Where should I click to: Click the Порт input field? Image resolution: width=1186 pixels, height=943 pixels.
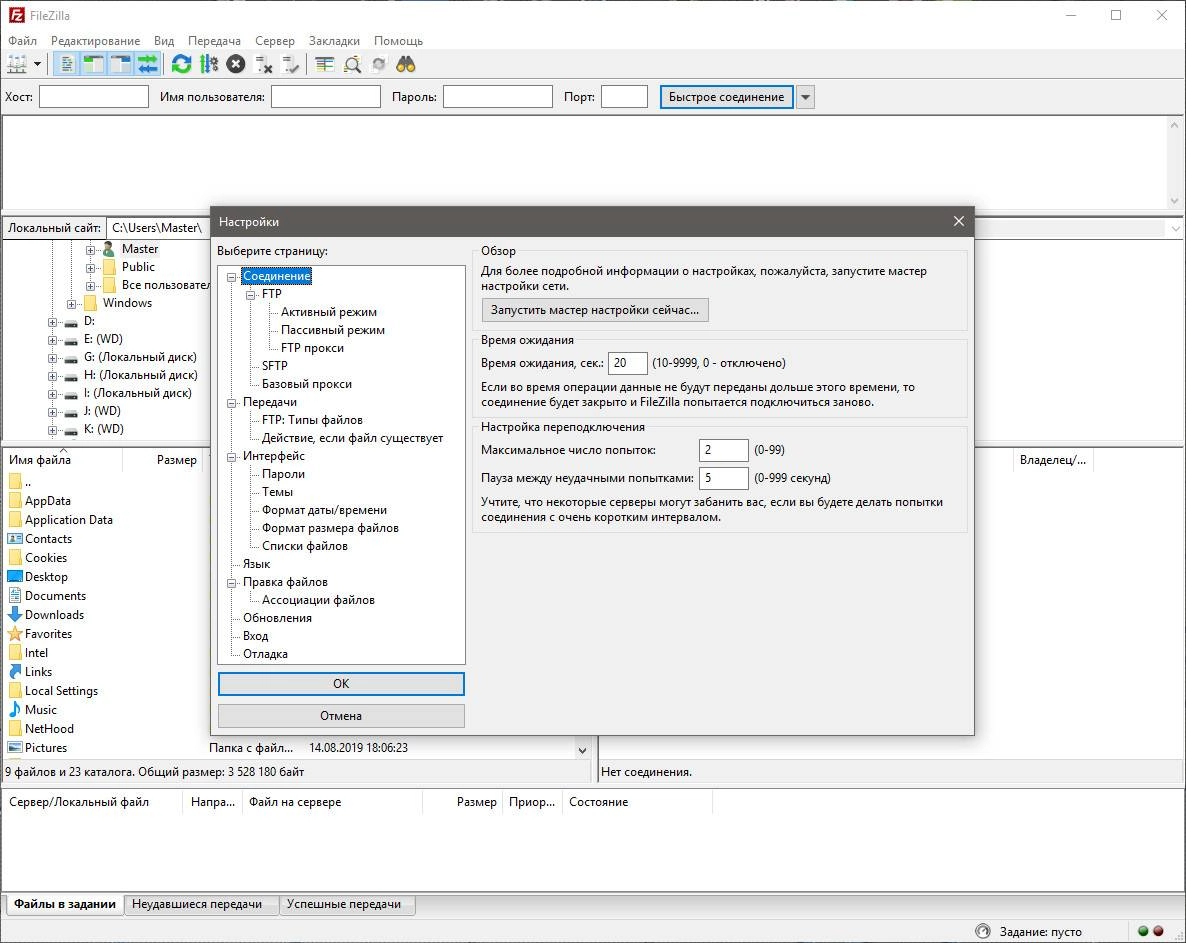[624, 97]
